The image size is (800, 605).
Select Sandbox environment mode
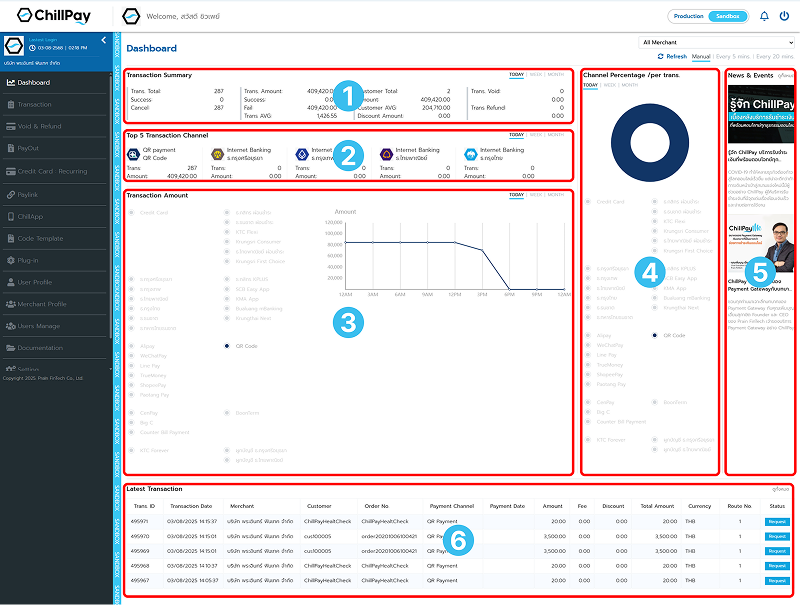tap(727, 16)
